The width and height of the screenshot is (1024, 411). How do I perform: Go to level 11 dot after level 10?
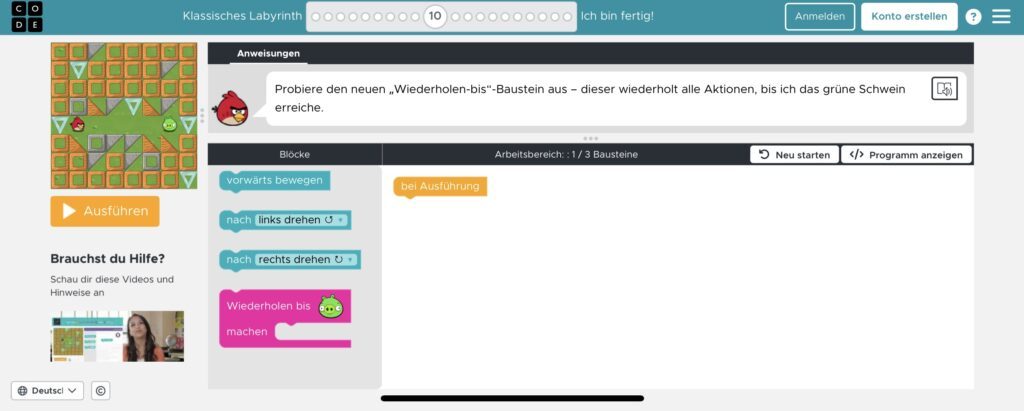coord(455,17)
